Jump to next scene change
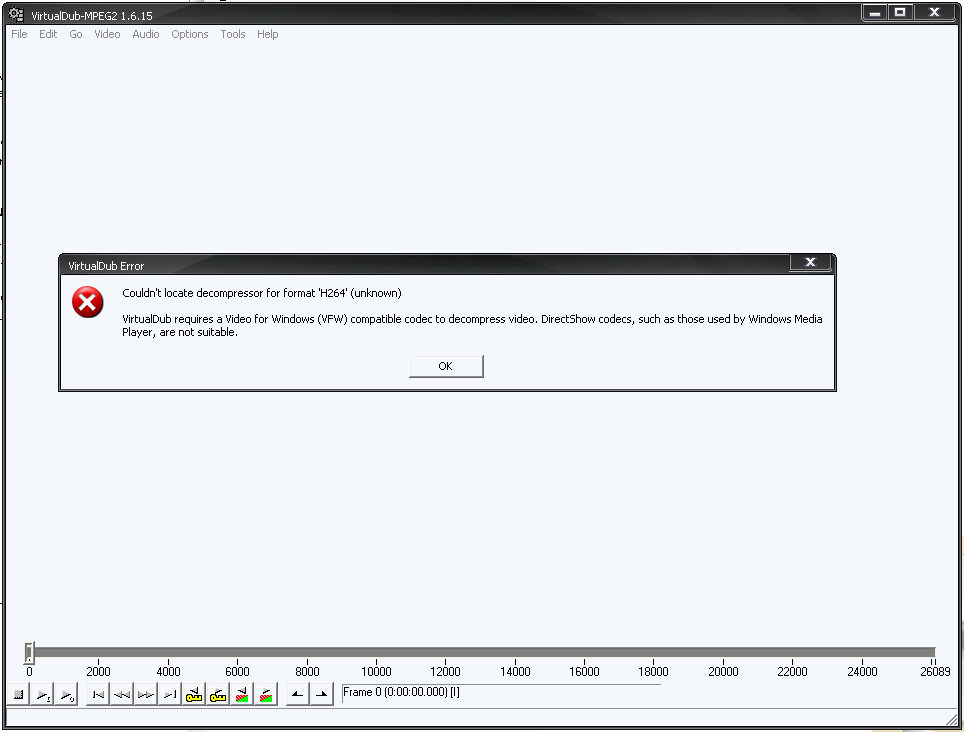The width and height of the screenshot is (964, 732). 266,695
